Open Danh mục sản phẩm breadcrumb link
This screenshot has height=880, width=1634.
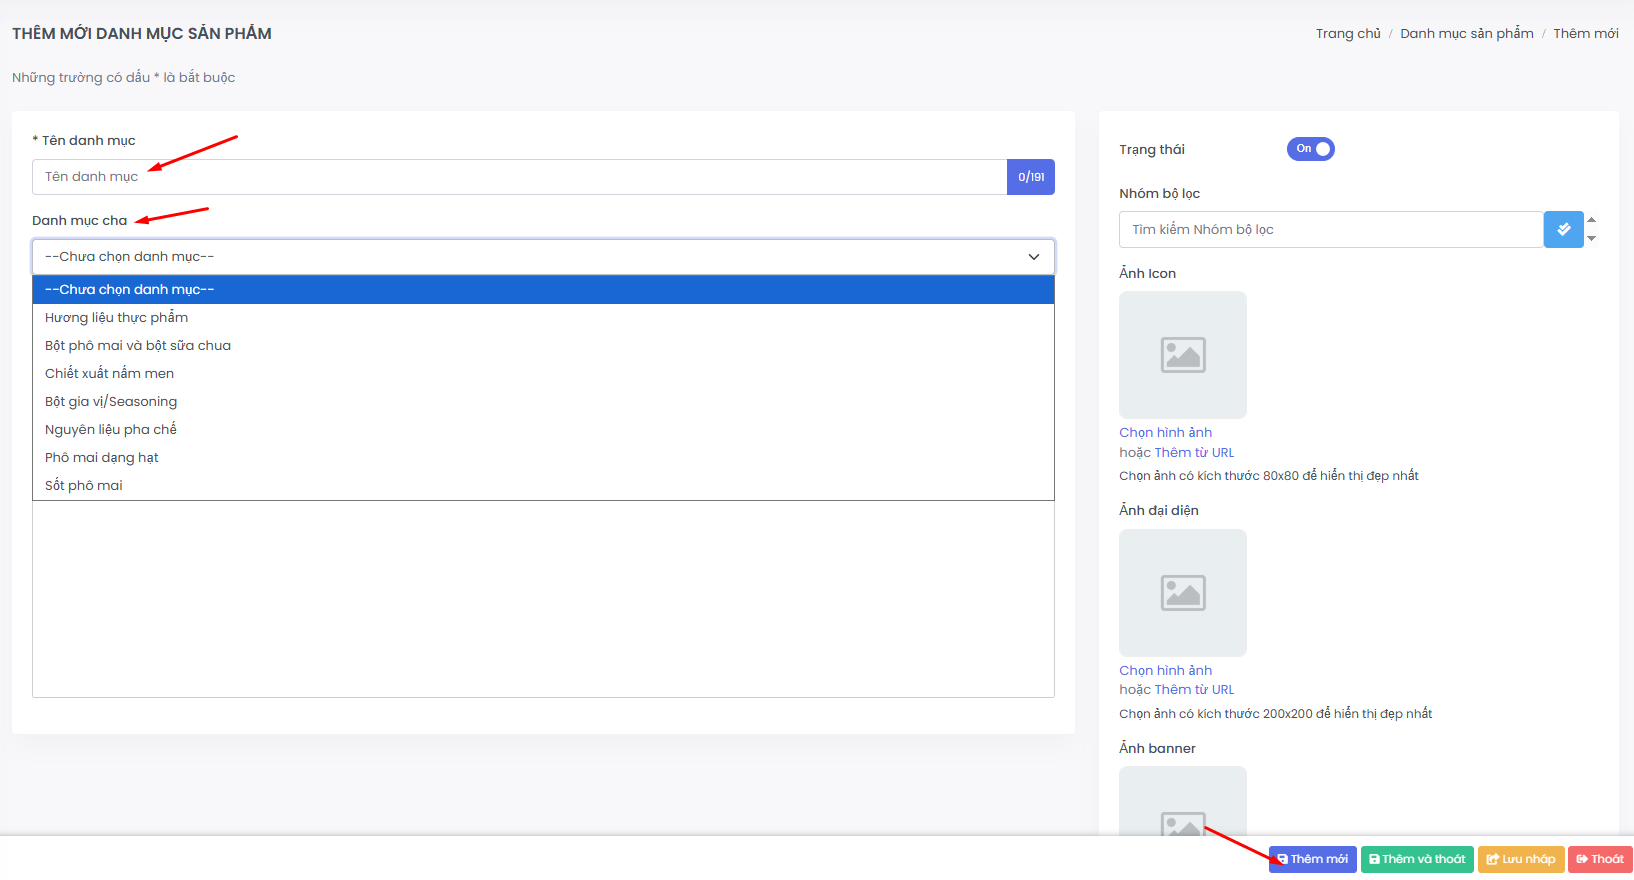[x=1466, y=34]
